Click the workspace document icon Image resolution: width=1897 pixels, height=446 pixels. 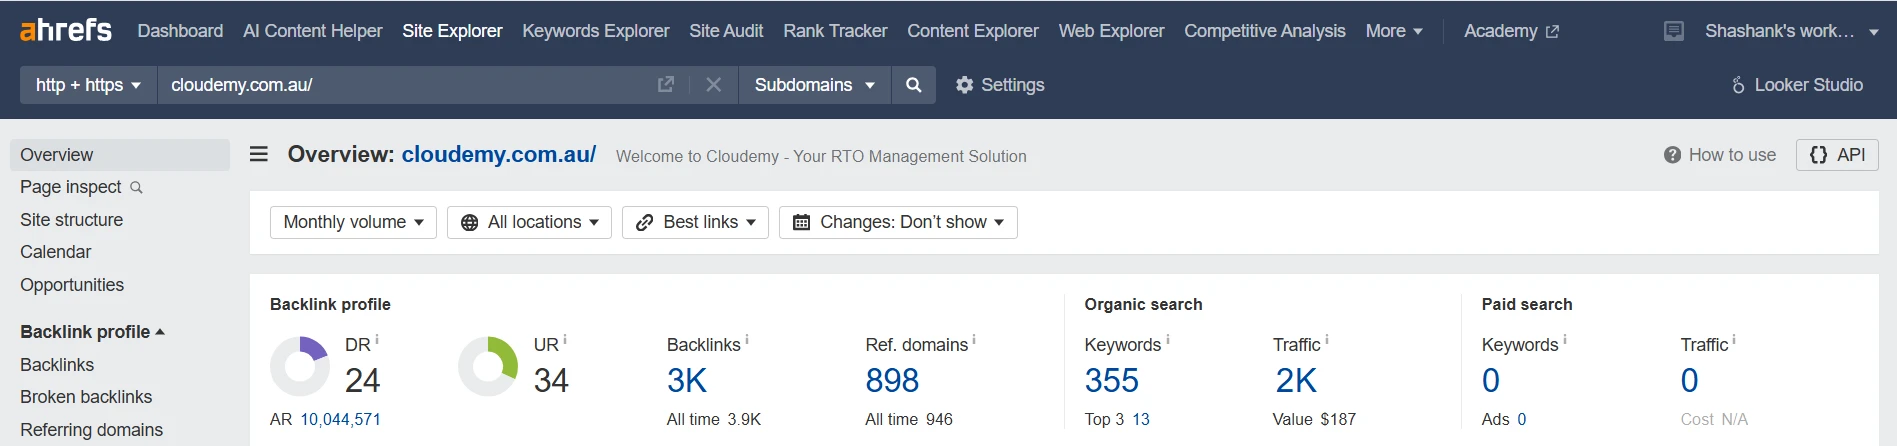coord(1674,31)
